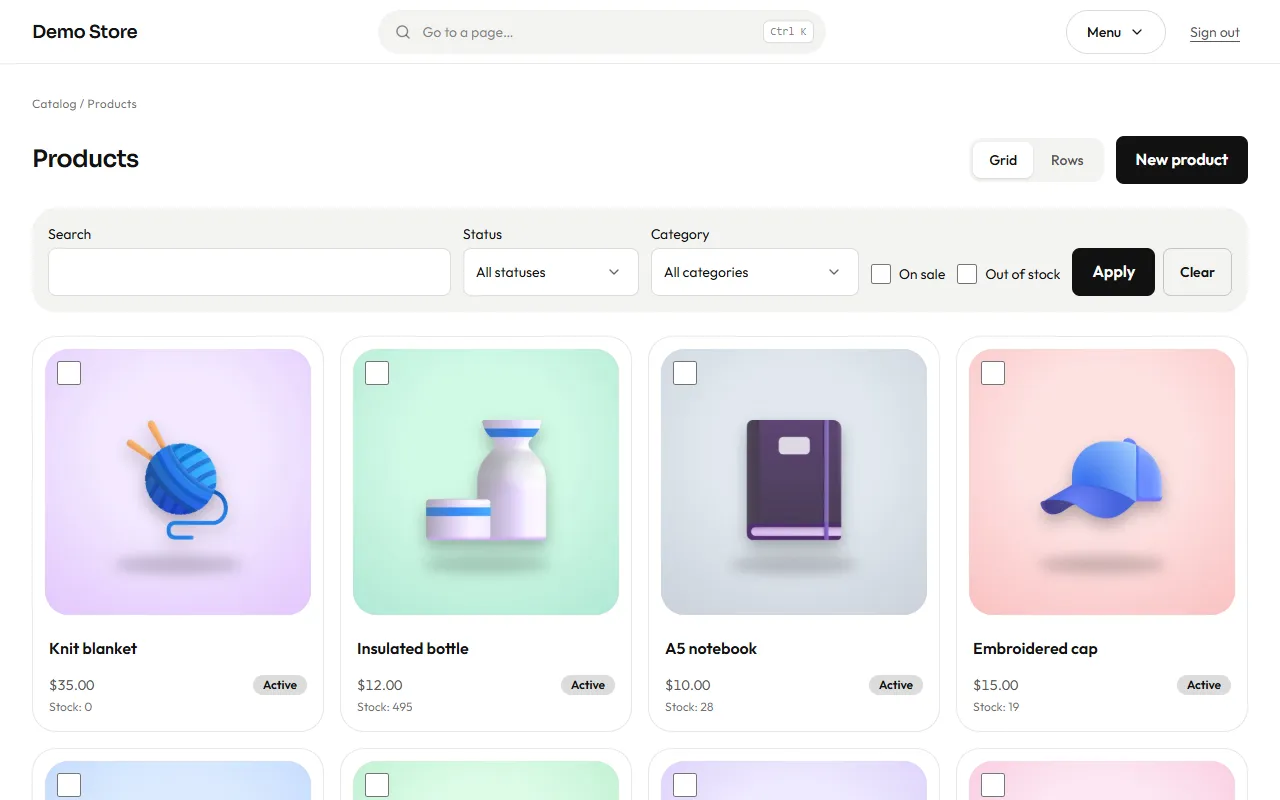The width and height of the screenshot is (1280, 800).
Task: Click the Ctrl K shortcut badge
Action: pos(788,32)
